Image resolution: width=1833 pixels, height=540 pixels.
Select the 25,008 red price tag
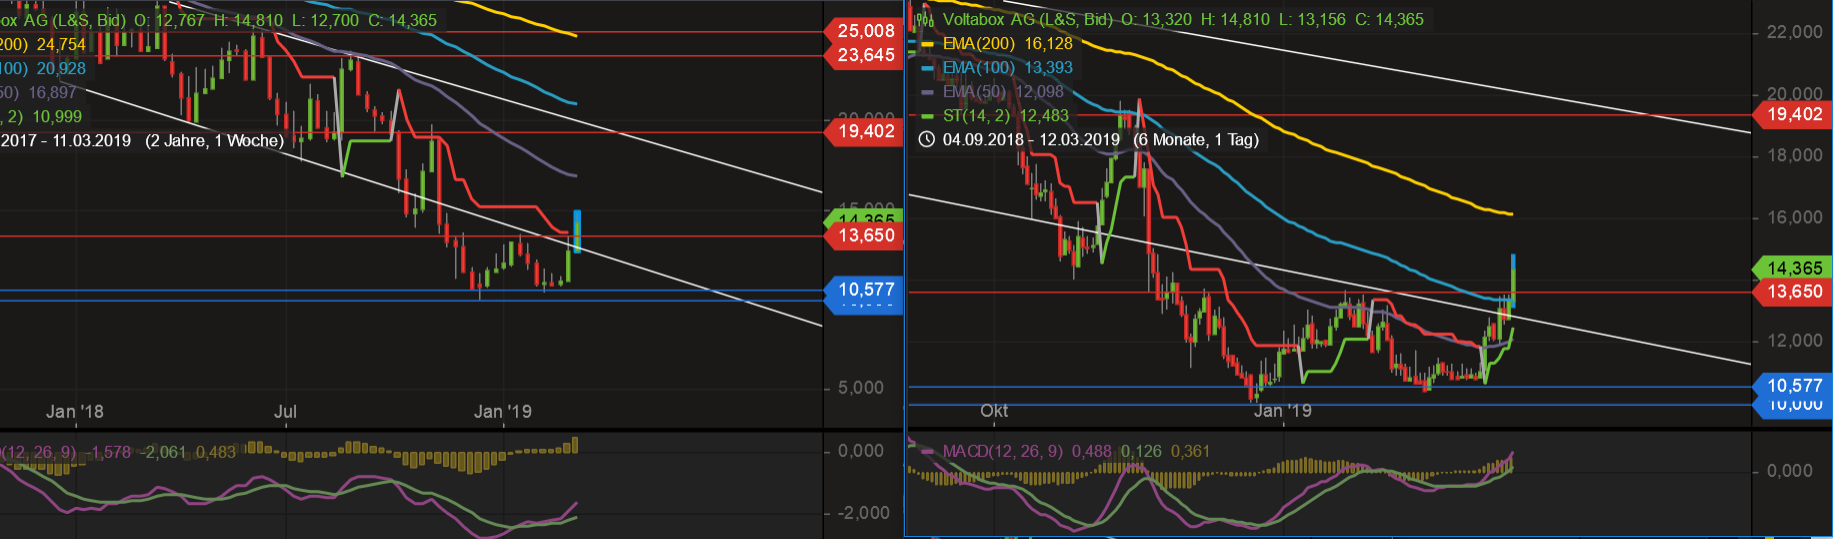864,31
